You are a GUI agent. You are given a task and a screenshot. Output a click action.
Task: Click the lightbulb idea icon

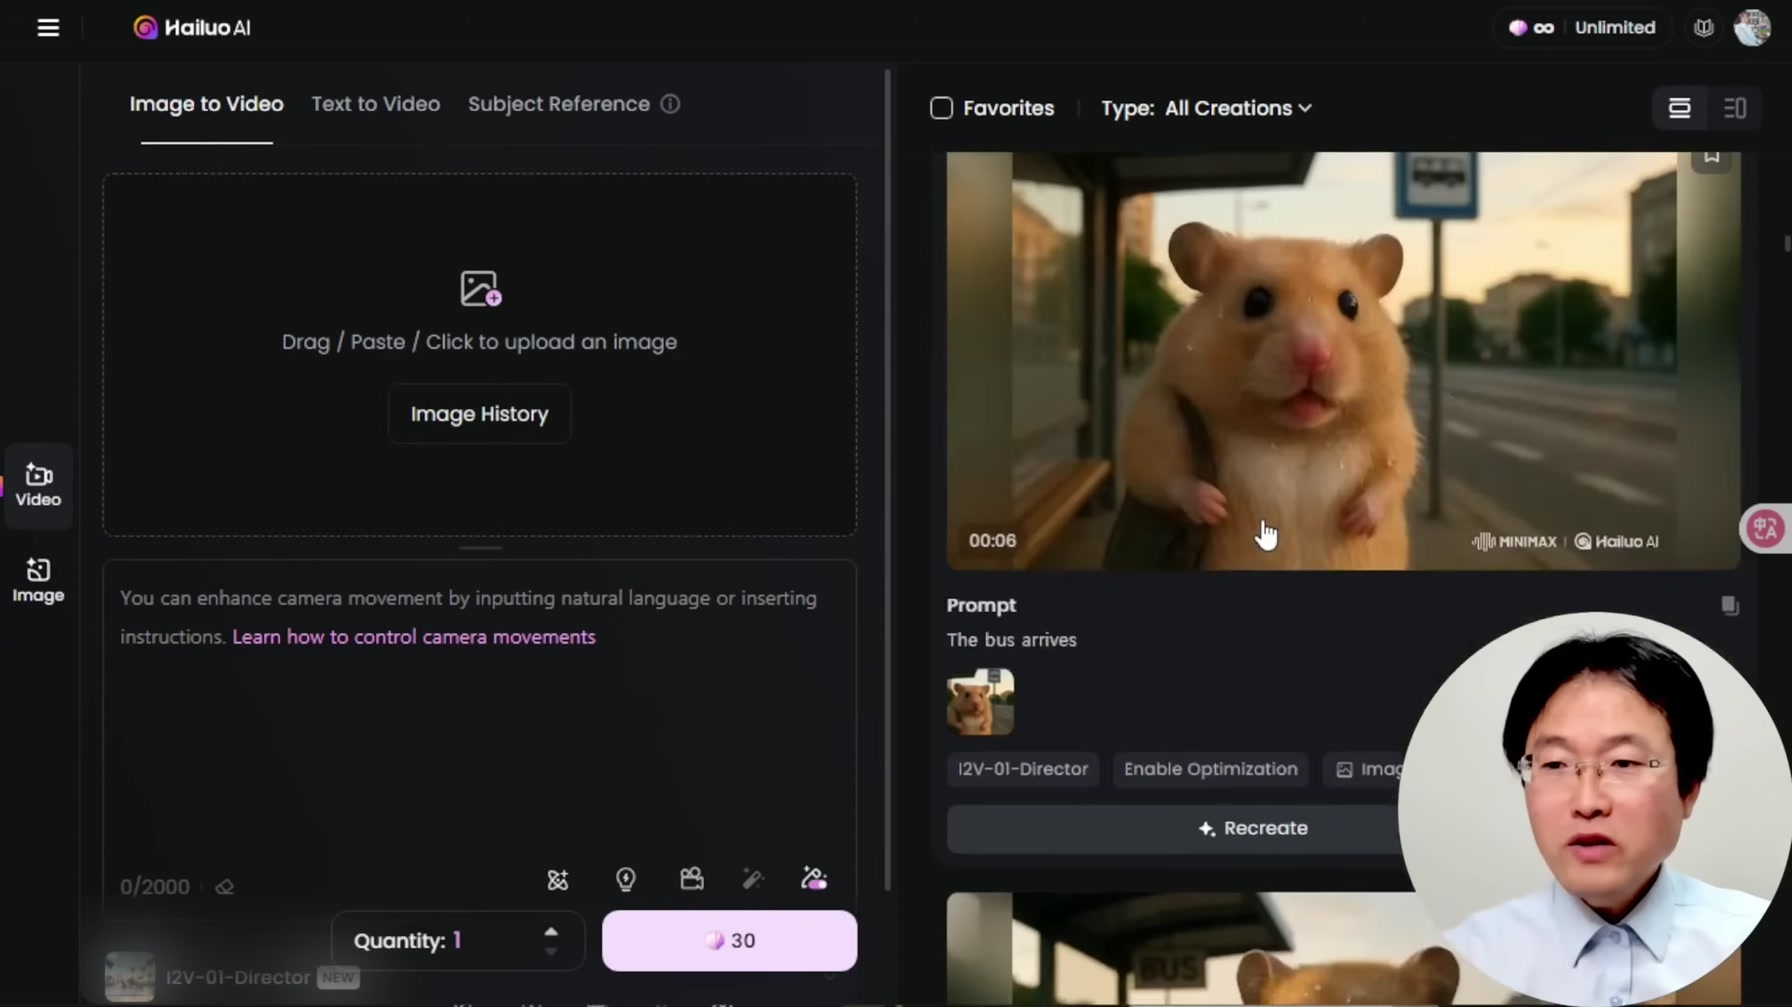[626, 880]
